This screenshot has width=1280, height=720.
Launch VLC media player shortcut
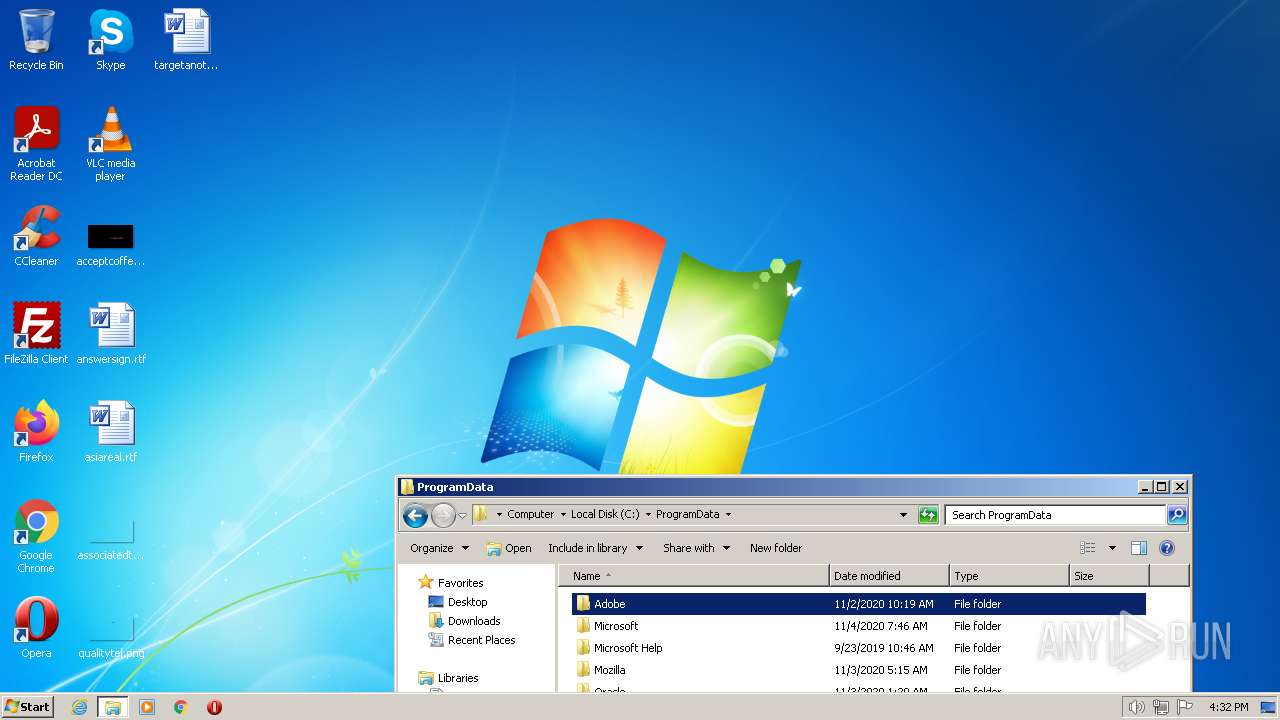(110, 144)
